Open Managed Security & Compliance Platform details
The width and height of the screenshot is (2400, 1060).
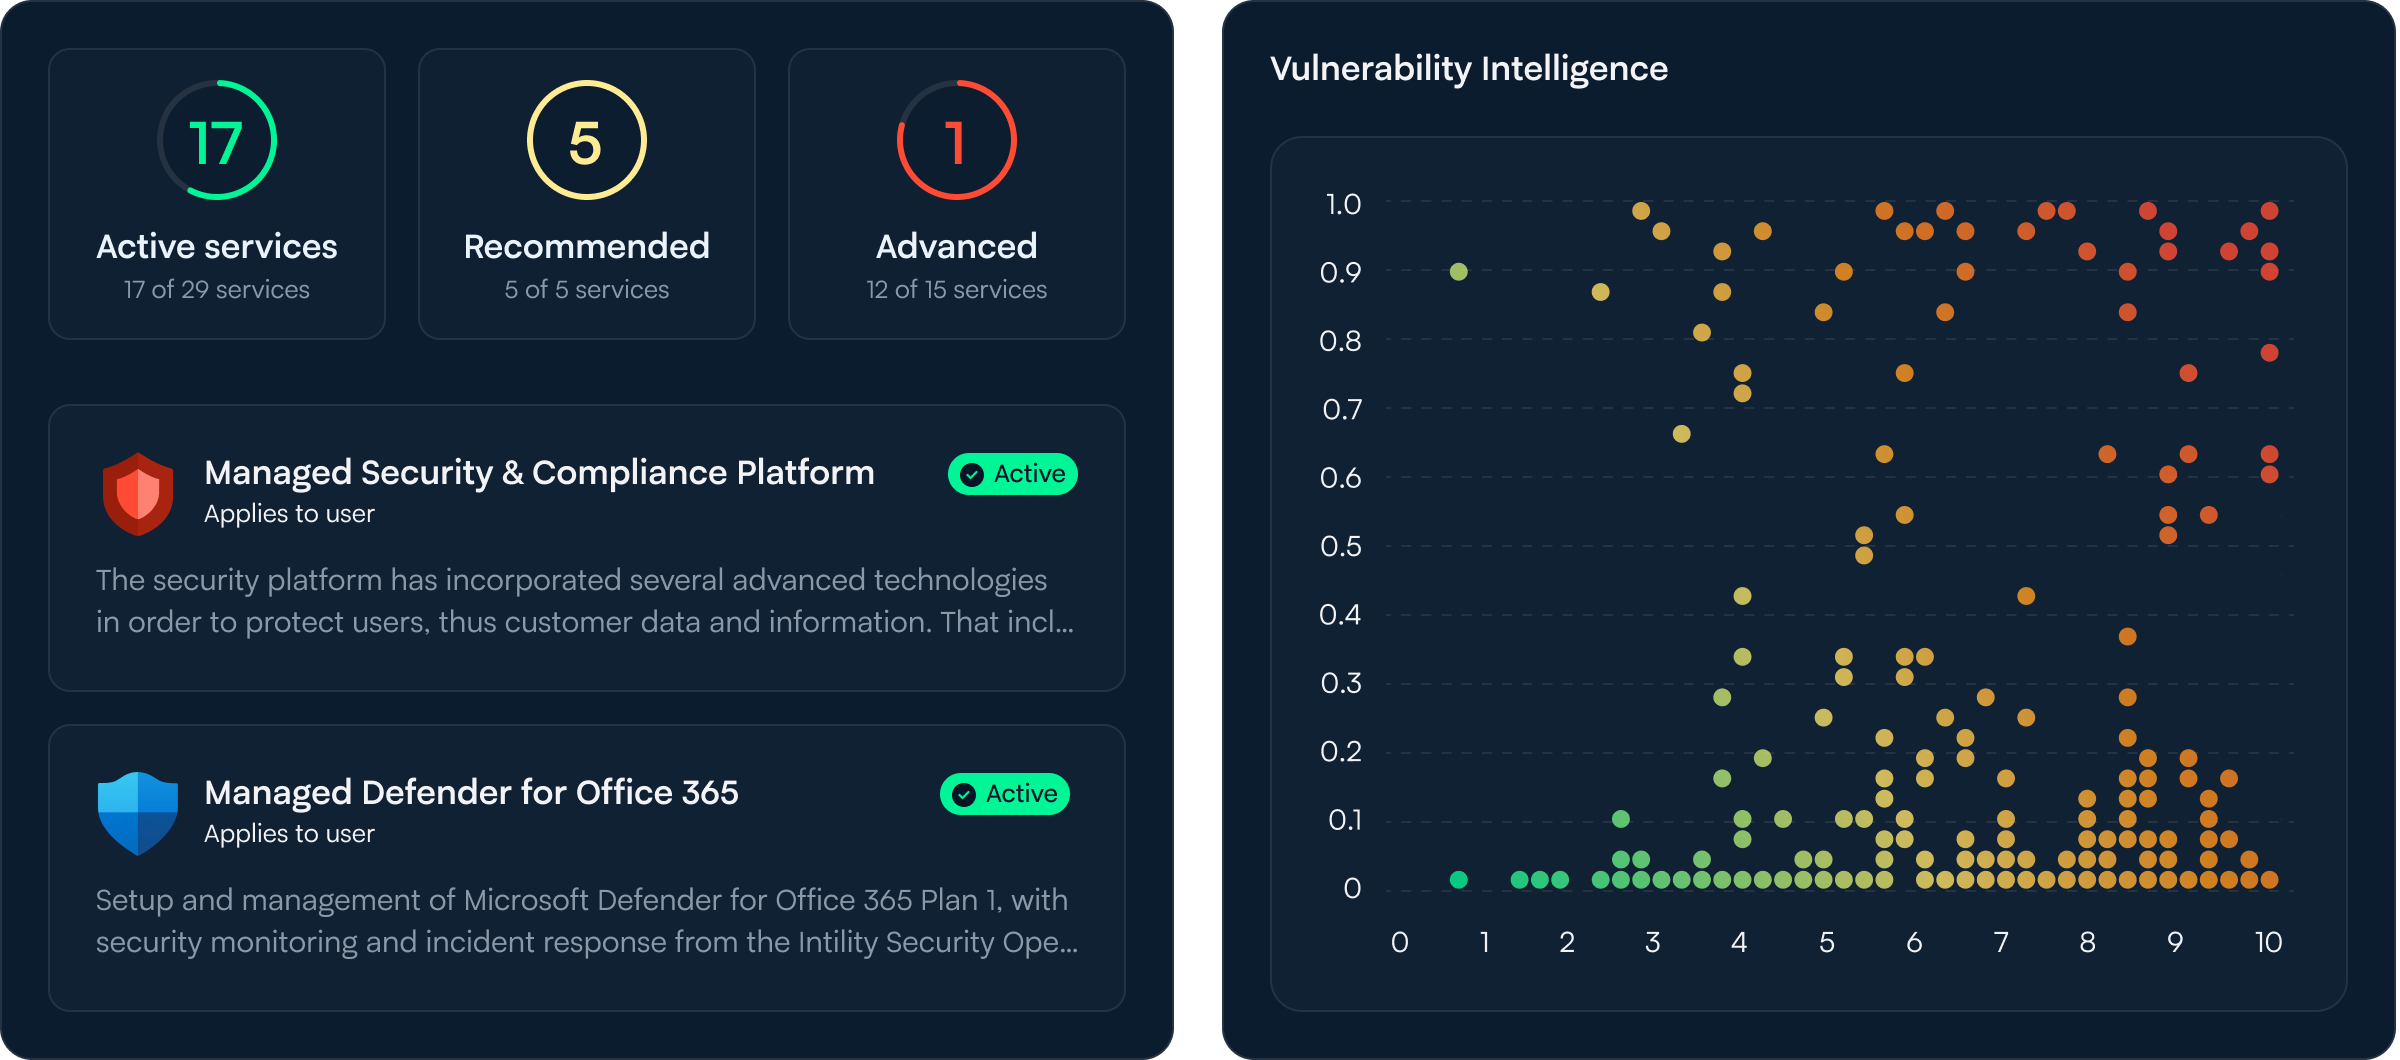click(539, 472)
